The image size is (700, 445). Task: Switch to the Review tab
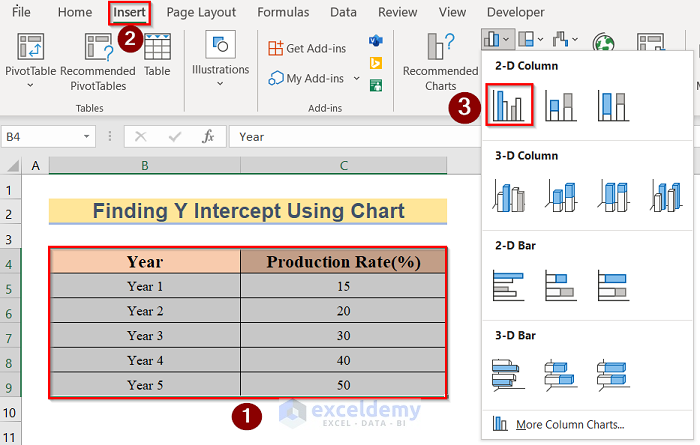point(397,12)
